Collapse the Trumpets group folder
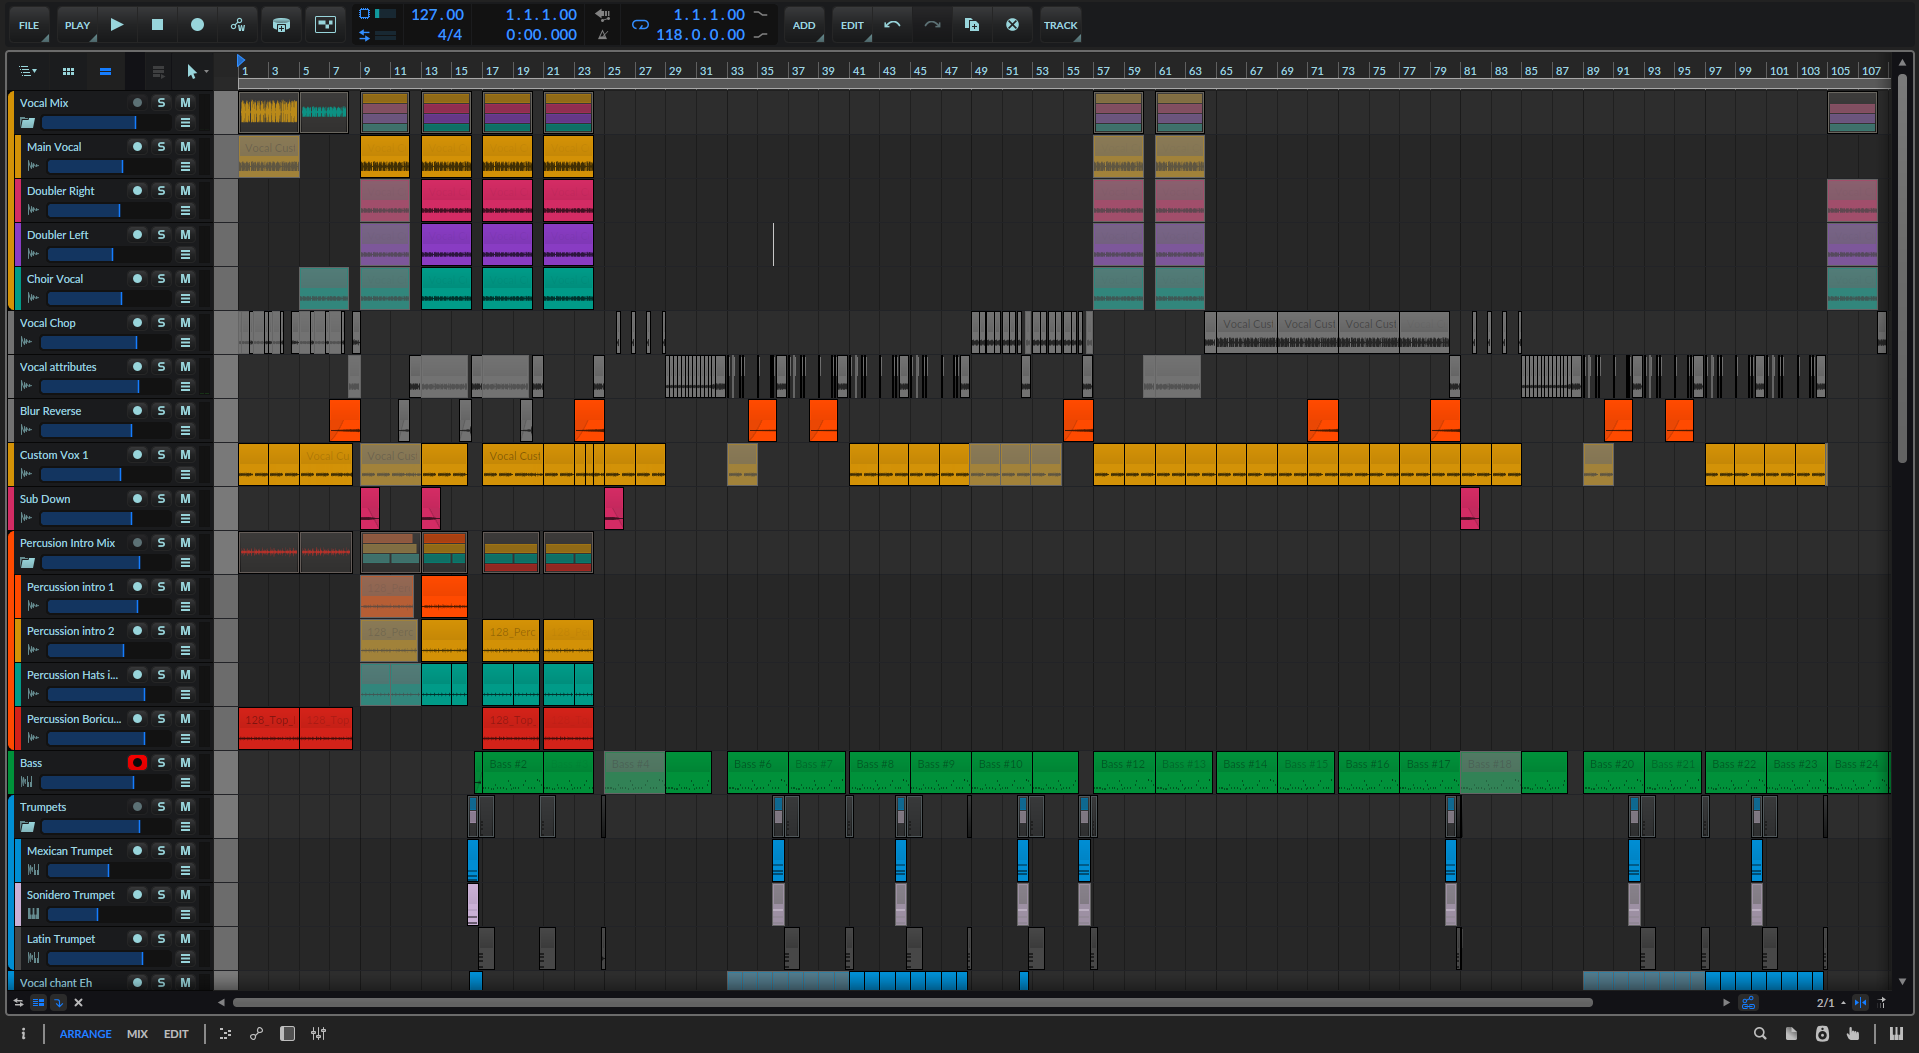Image resolution: width=1919 pixels, height=1053 pixels. click(x=28, y=827)
